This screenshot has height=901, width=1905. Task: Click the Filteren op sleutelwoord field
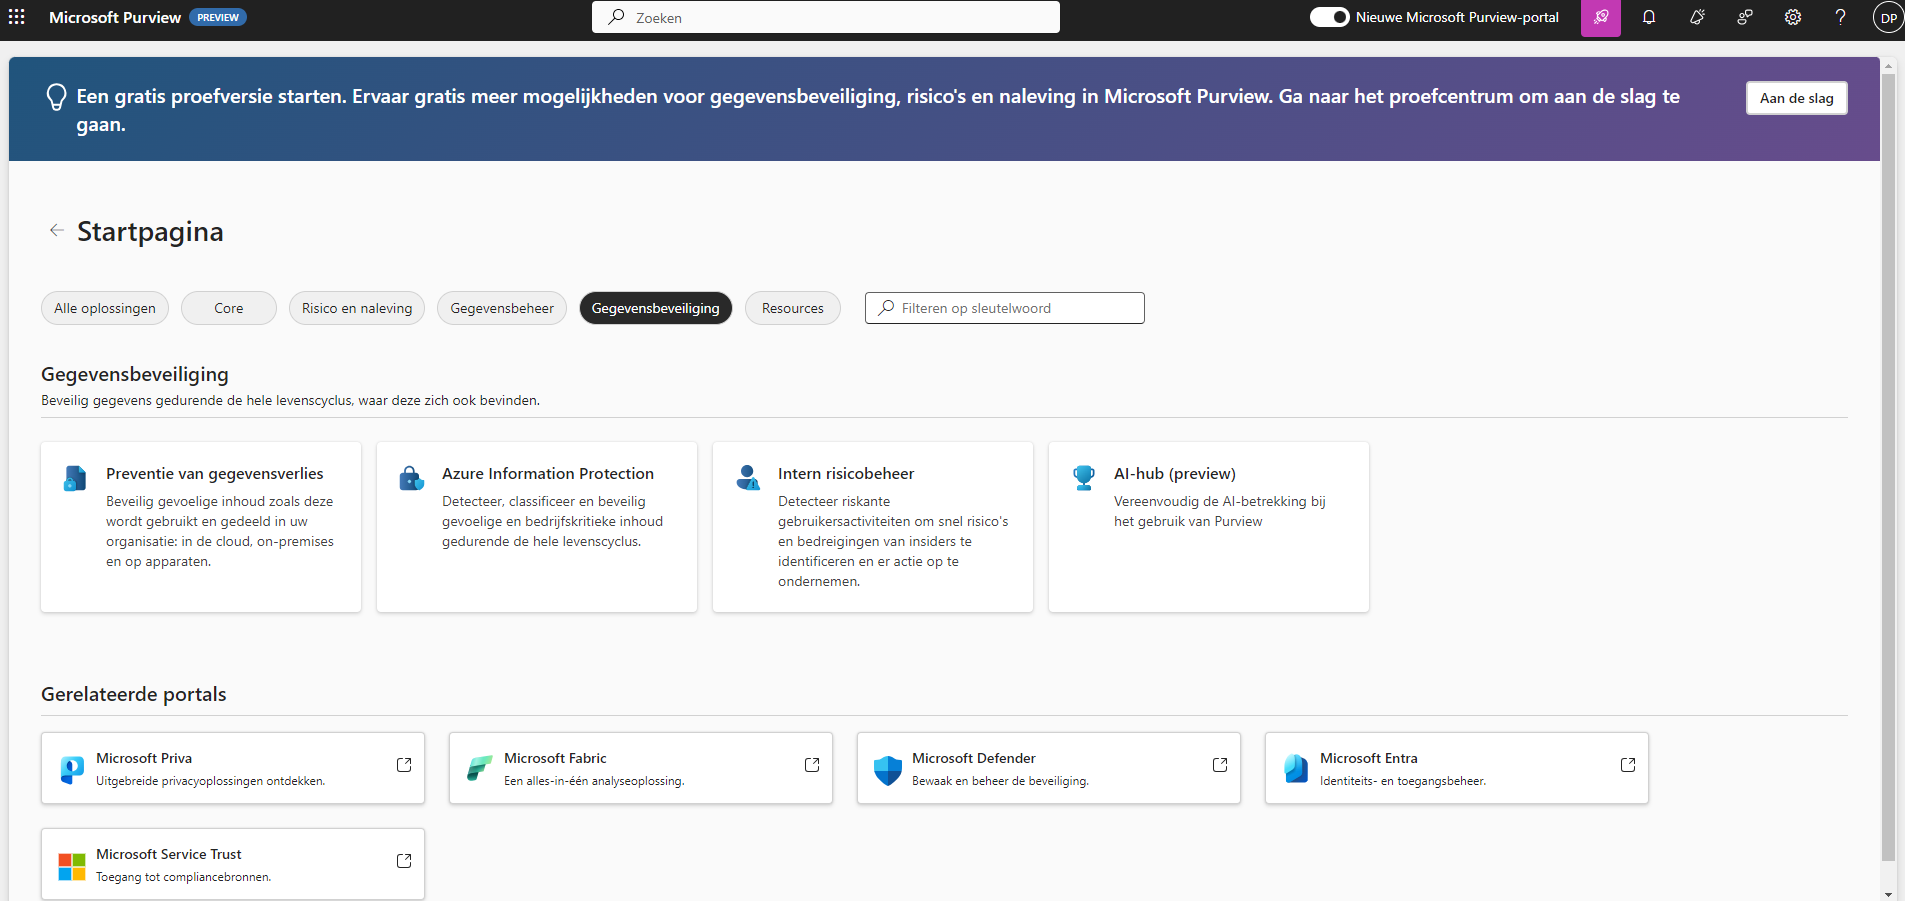coord(1003,307)
